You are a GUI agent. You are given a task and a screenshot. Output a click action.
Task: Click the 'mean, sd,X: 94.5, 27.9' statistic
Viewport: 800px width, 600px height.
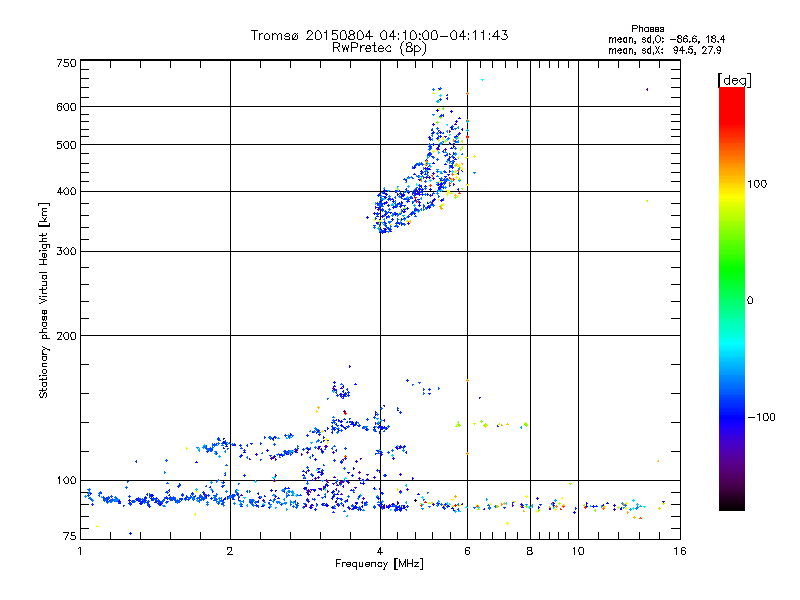click(x=665, y=50)
